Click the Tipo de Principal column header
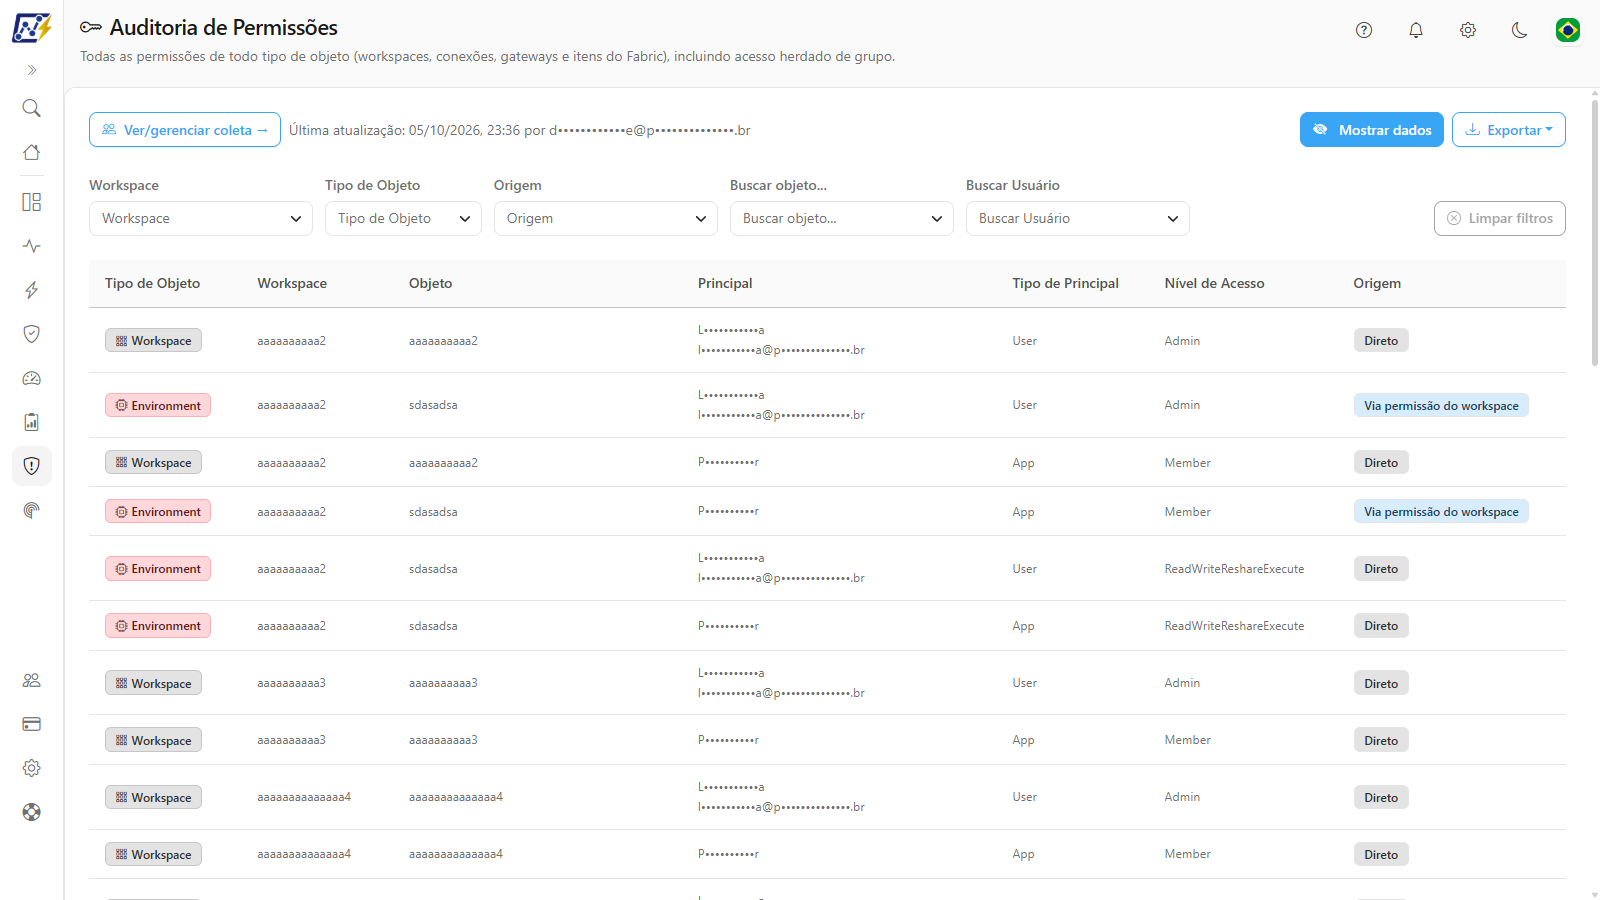 pos(1065,284)
